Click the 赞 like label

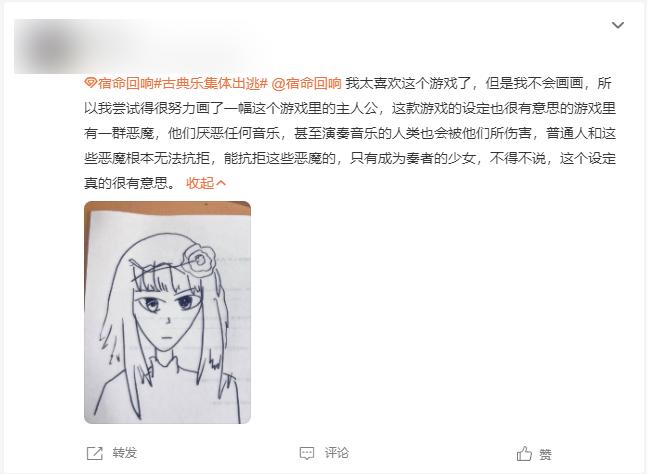click(x=545, y=454)
